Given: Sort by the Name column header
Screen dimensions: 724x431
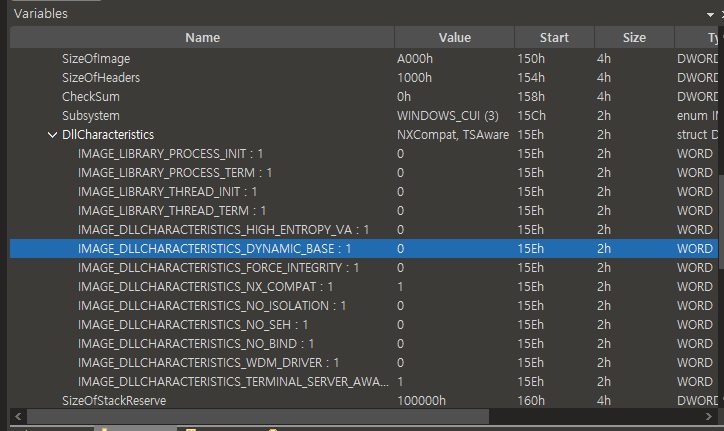Looking at the screenshot, I should (x=202, y=37).
